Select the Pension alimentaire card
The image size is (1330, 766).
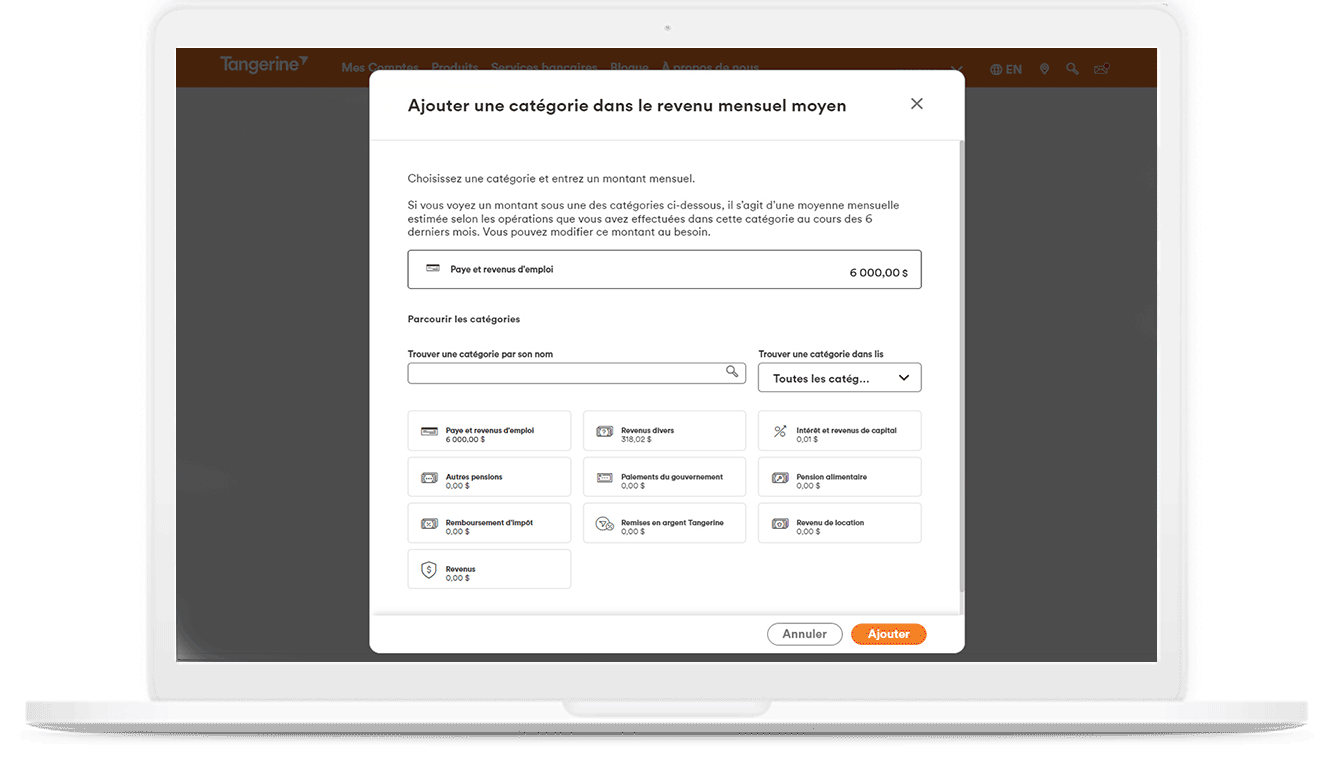840,477
